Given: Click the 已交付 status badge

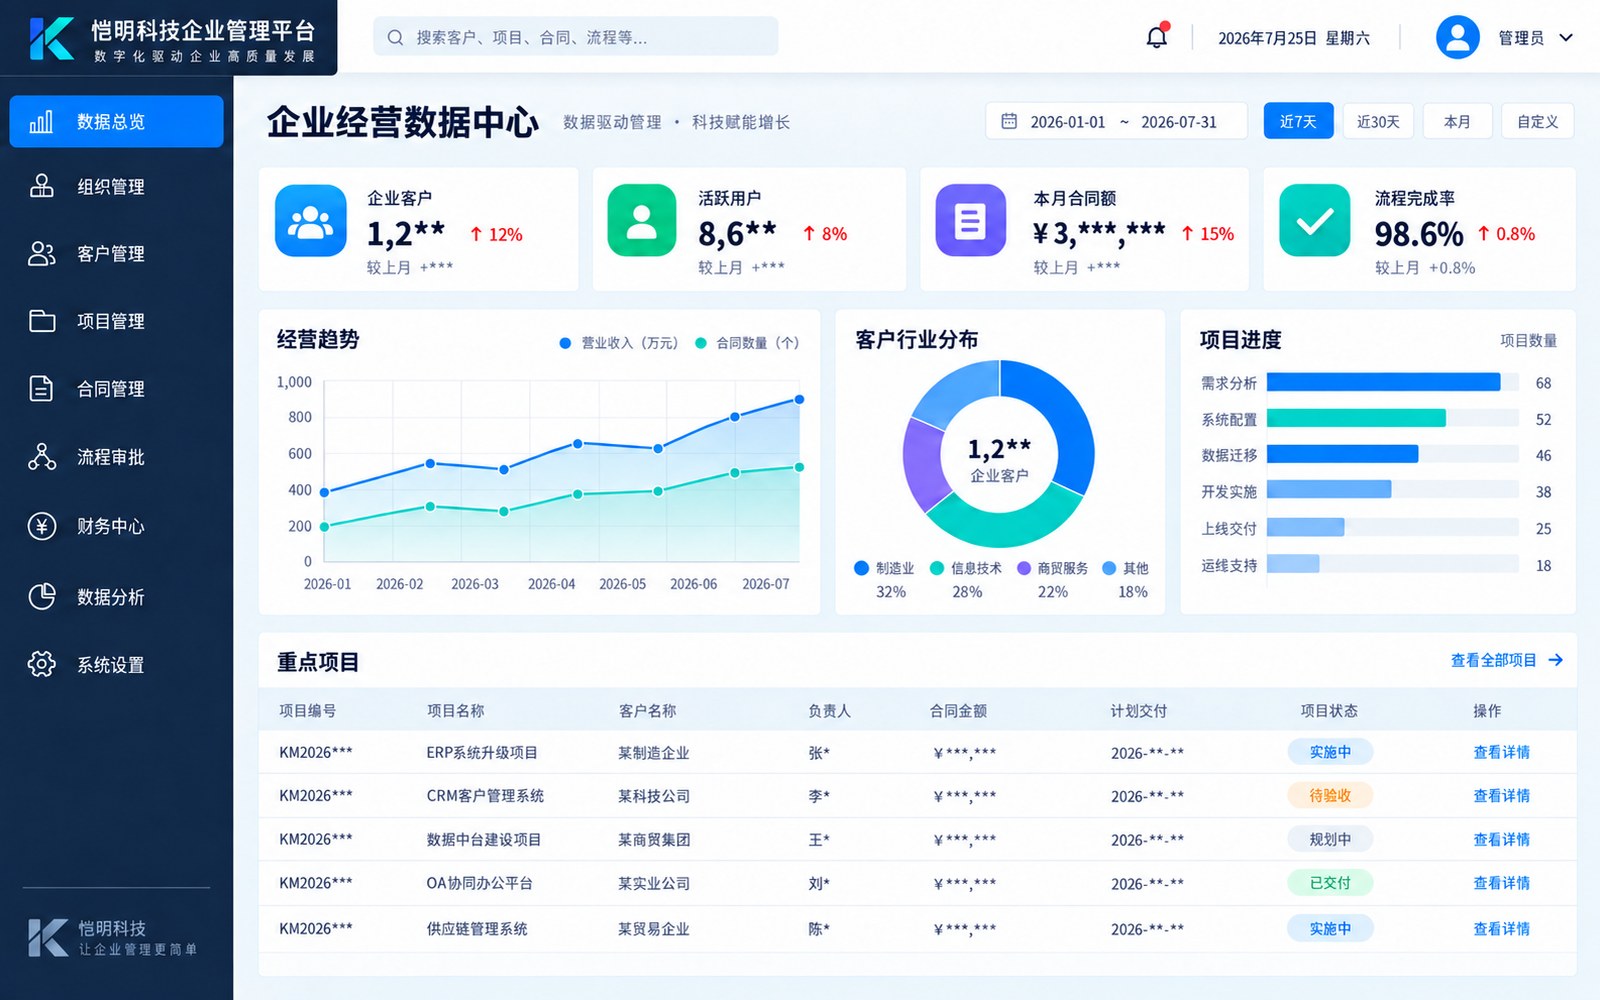Looking at the screenshot, I should (1329, 883).
